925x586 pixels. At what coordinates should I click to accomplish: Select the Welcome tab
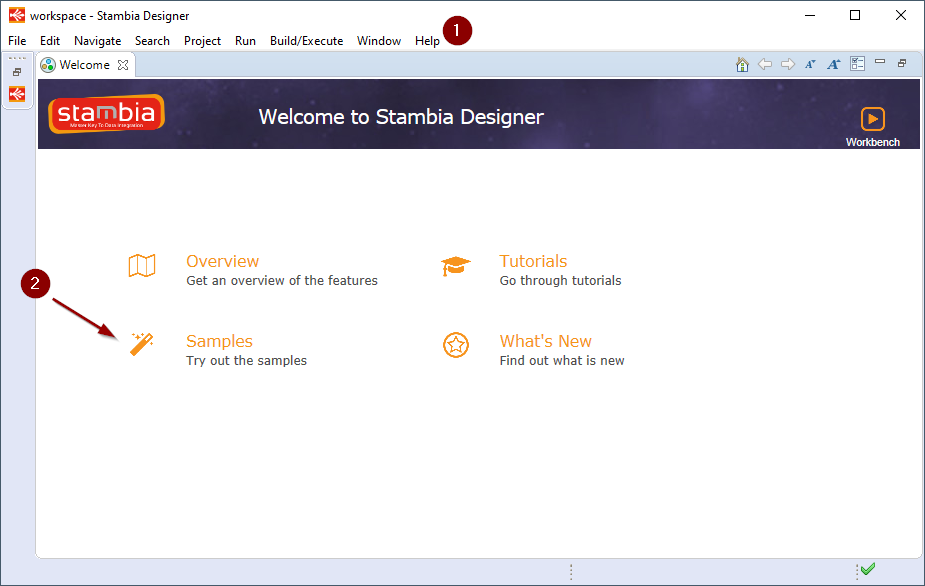[84, 65]
